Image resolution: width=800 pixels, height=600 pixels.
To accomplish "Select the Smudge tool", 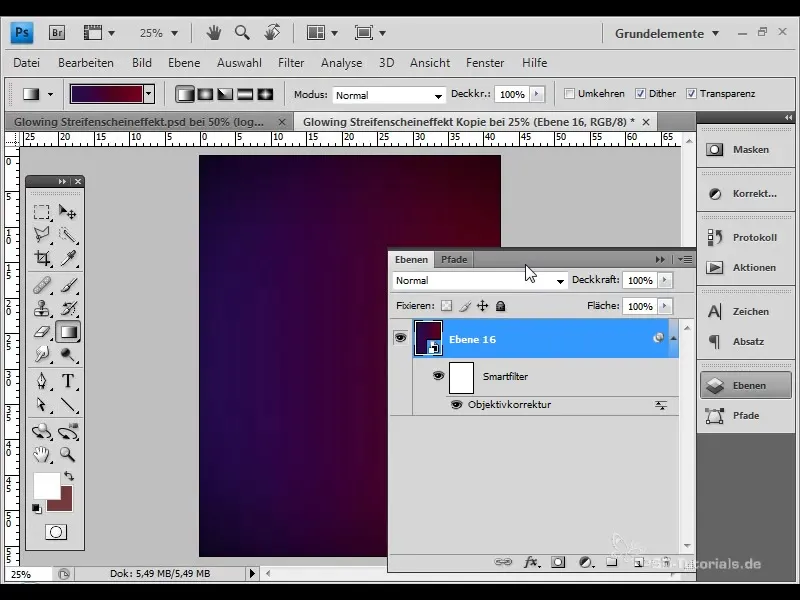I will point(42,354).
